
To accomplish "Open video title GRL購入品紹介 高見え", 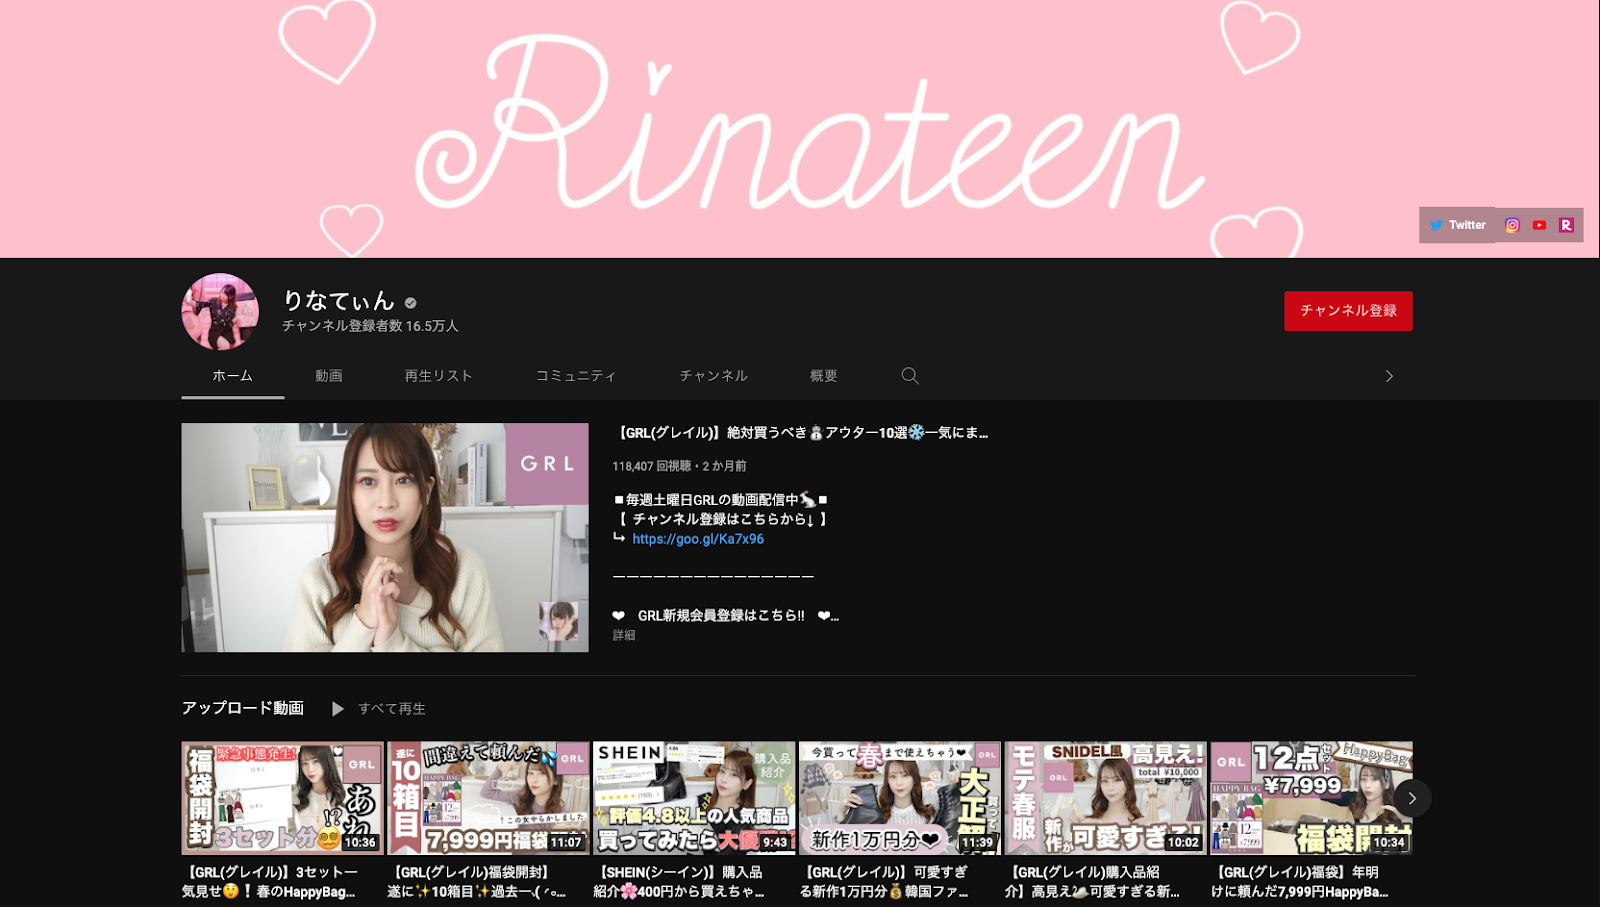I will click(1093, 882).
